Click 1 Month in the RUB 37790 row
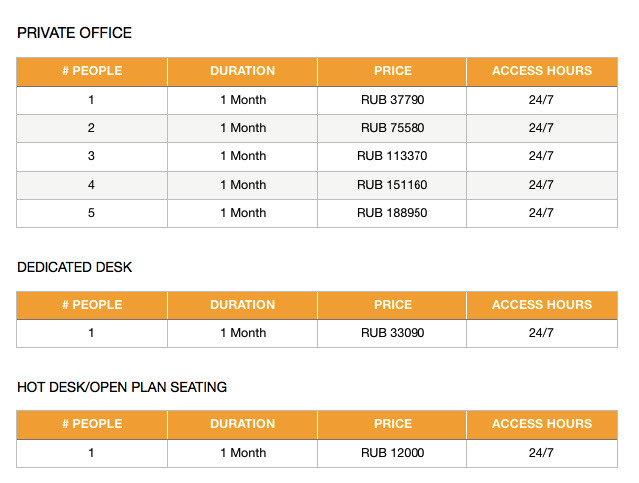639x483 pixels. [x=243, y=100]
